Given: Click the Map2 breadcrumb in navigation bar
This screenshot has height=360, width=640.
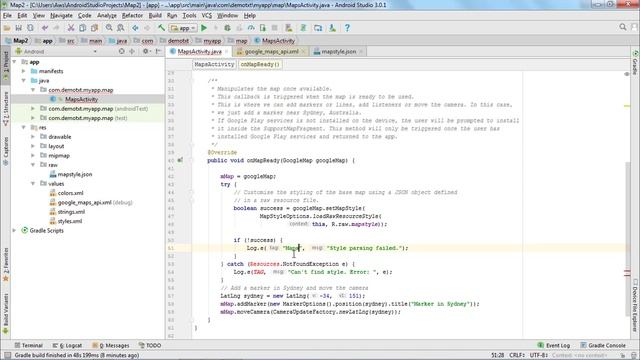Looking at the screenshot, I should [x=17, y=41].
